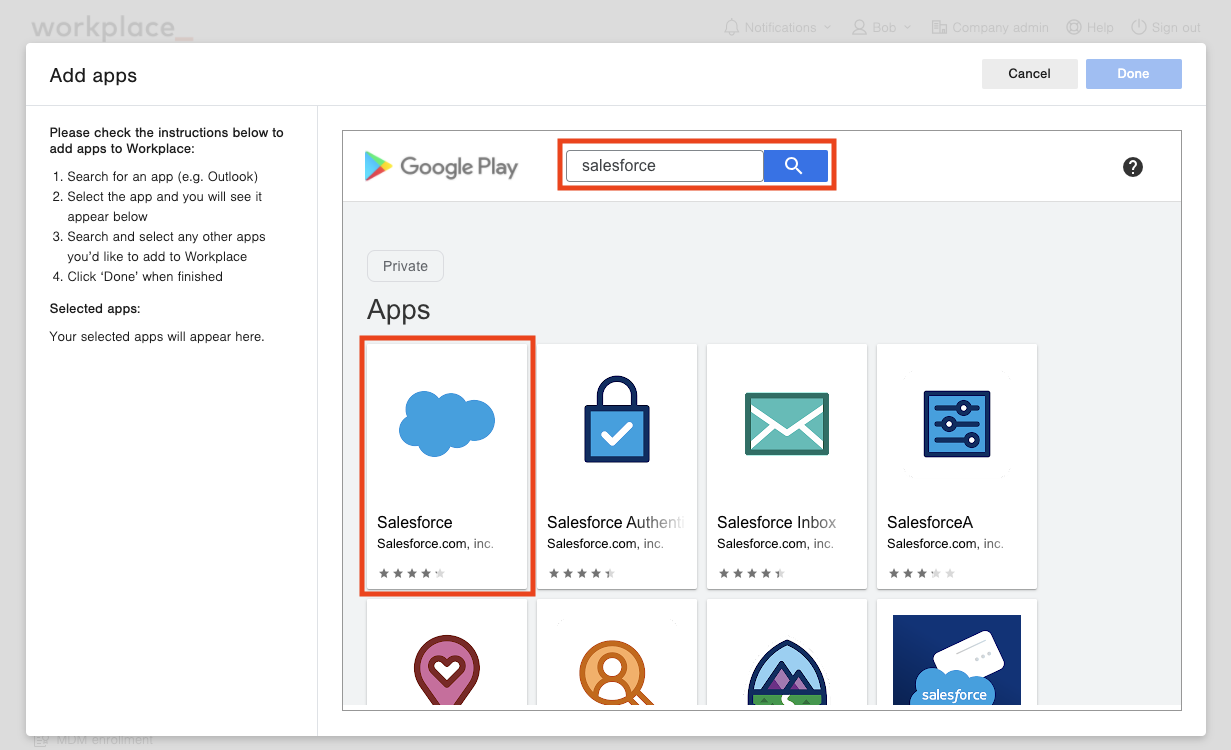Image resolution: width=1231 pixels, height=750 pixels.
Task: Click the Cancel button
Action: point(1030,74)
